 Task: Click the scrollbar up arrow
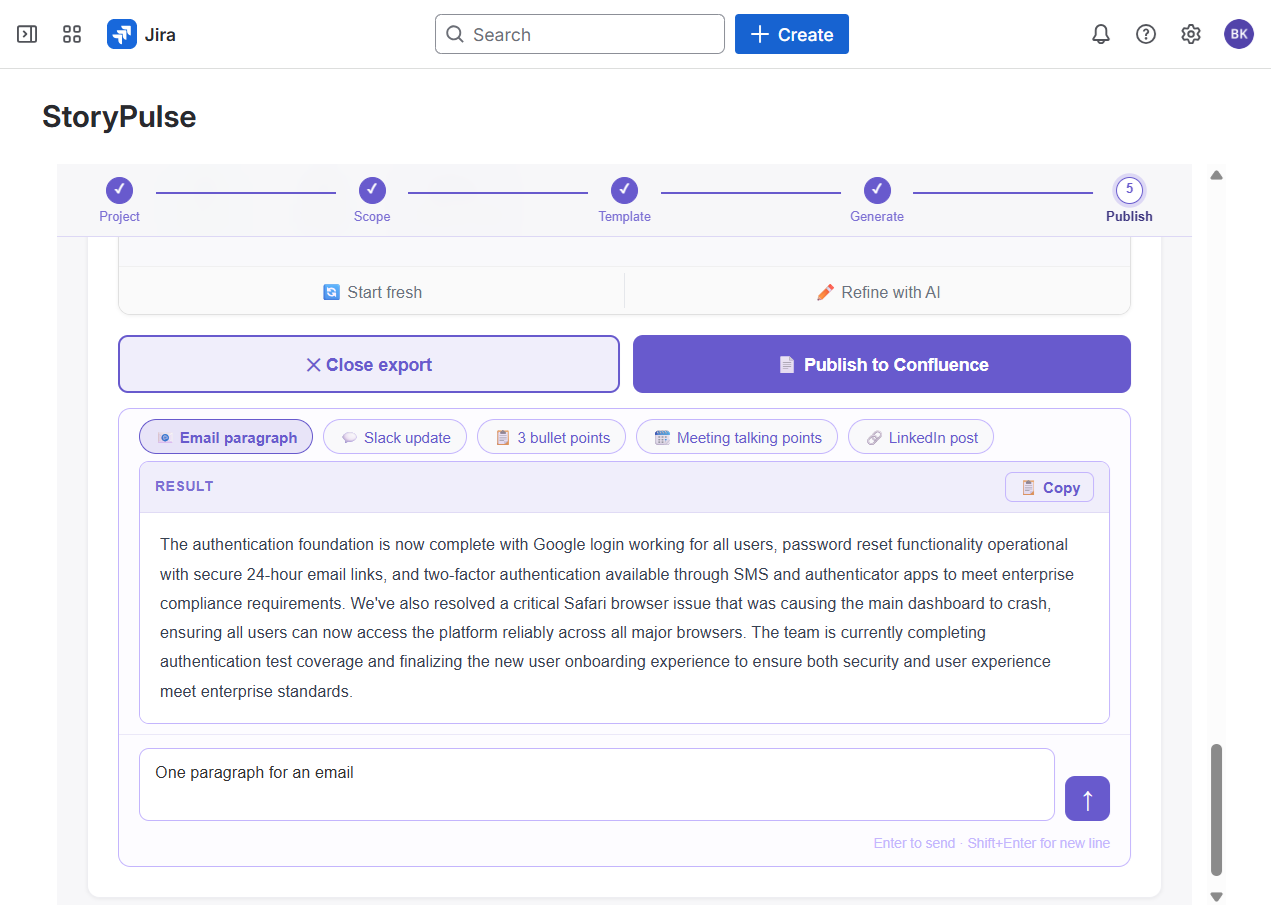(1217, 175)
